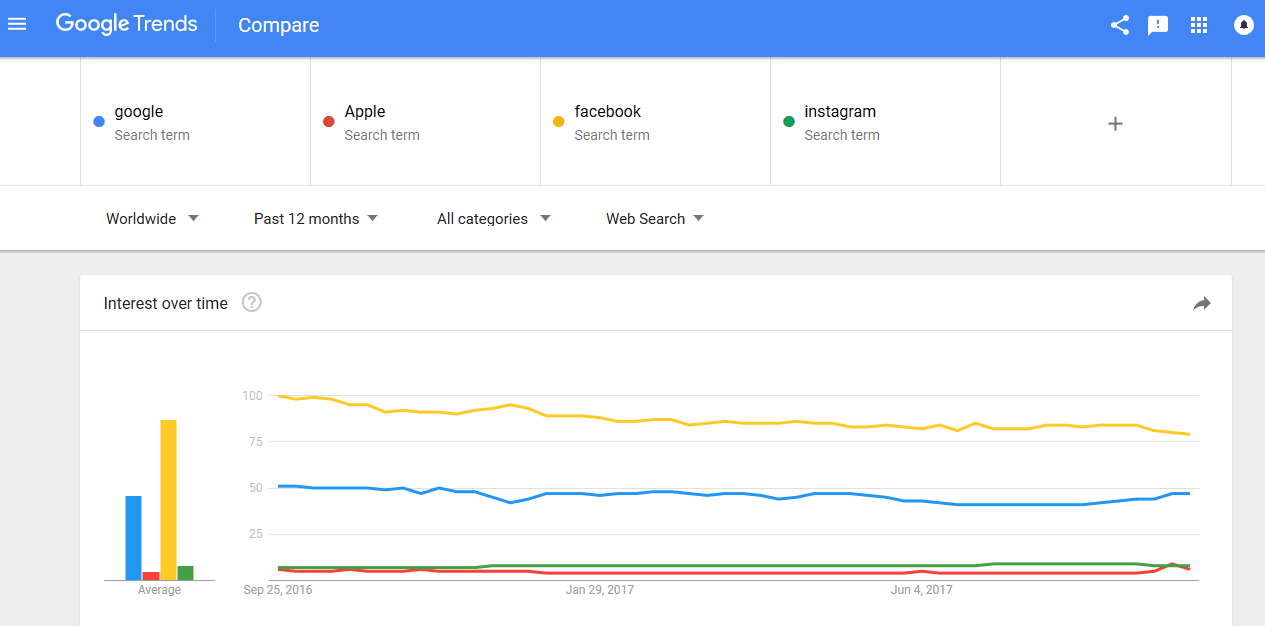Screen dimensions: 1265x626
Task: Click the yellow facebook average bar
Action: tap(168, 500)
